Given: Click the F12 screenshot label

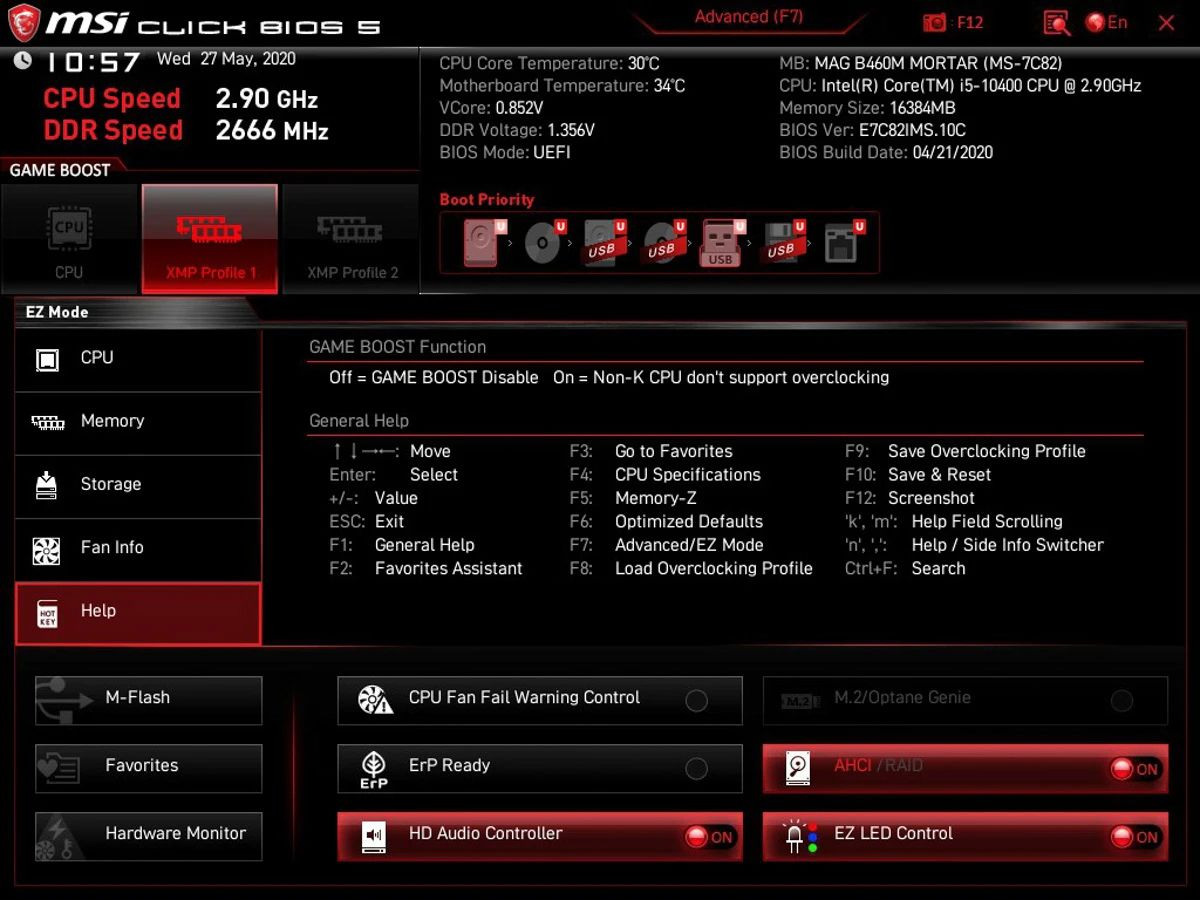Looking at the screenshot, I should (x=970, y=22).
